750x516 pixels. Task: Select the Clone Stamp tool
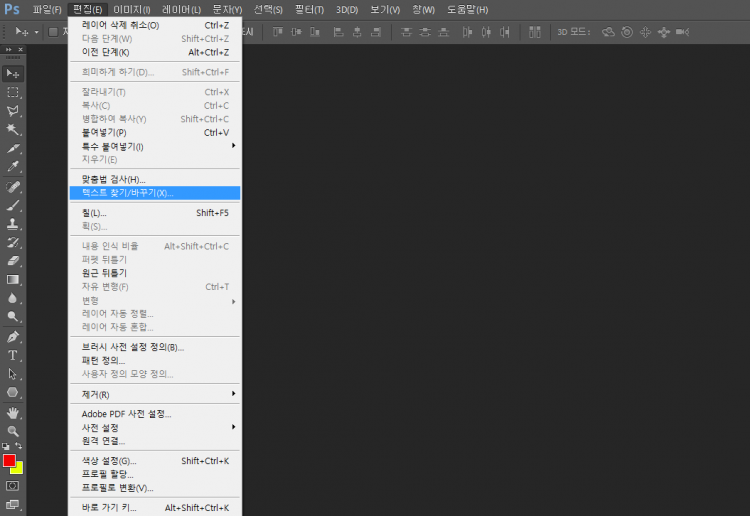tap(13, 224)
